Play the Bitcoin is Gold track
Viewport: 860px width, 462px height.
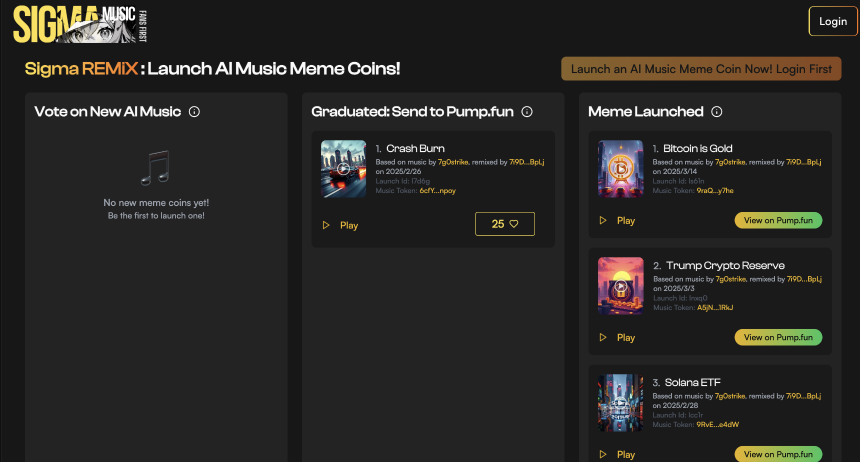point(617,220)
